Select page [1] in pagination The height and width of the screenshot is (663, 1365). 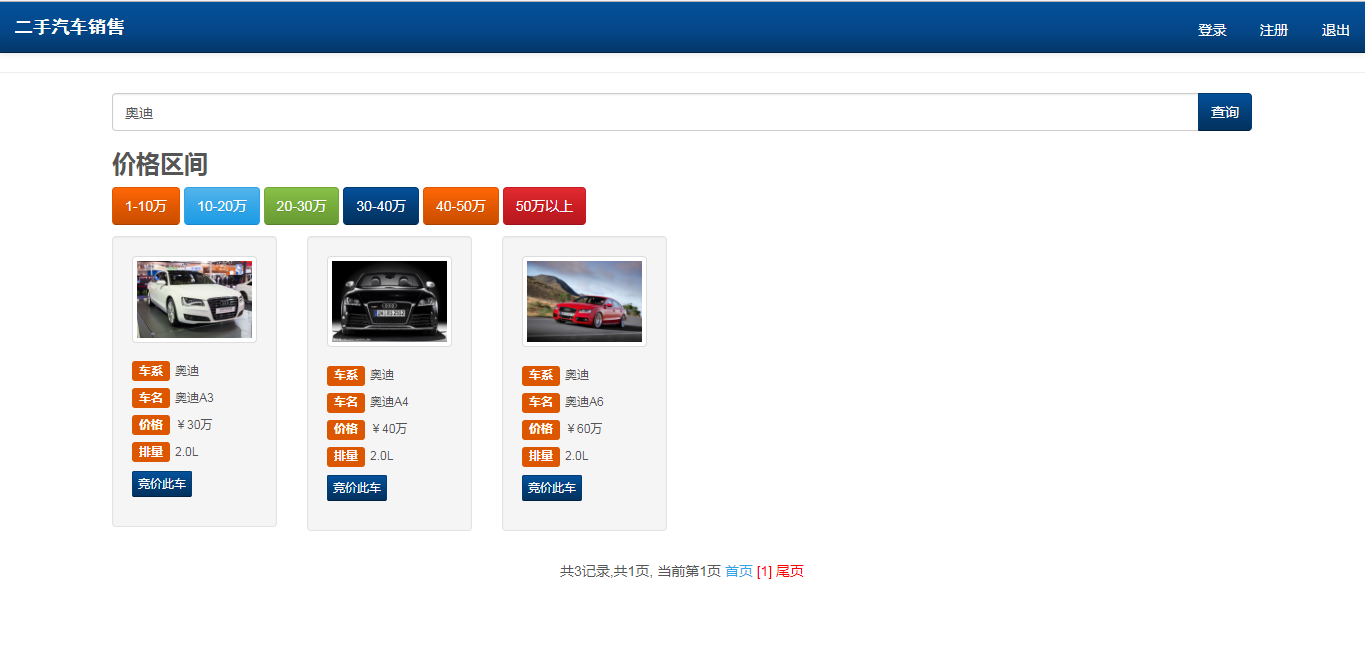(764, 571)
